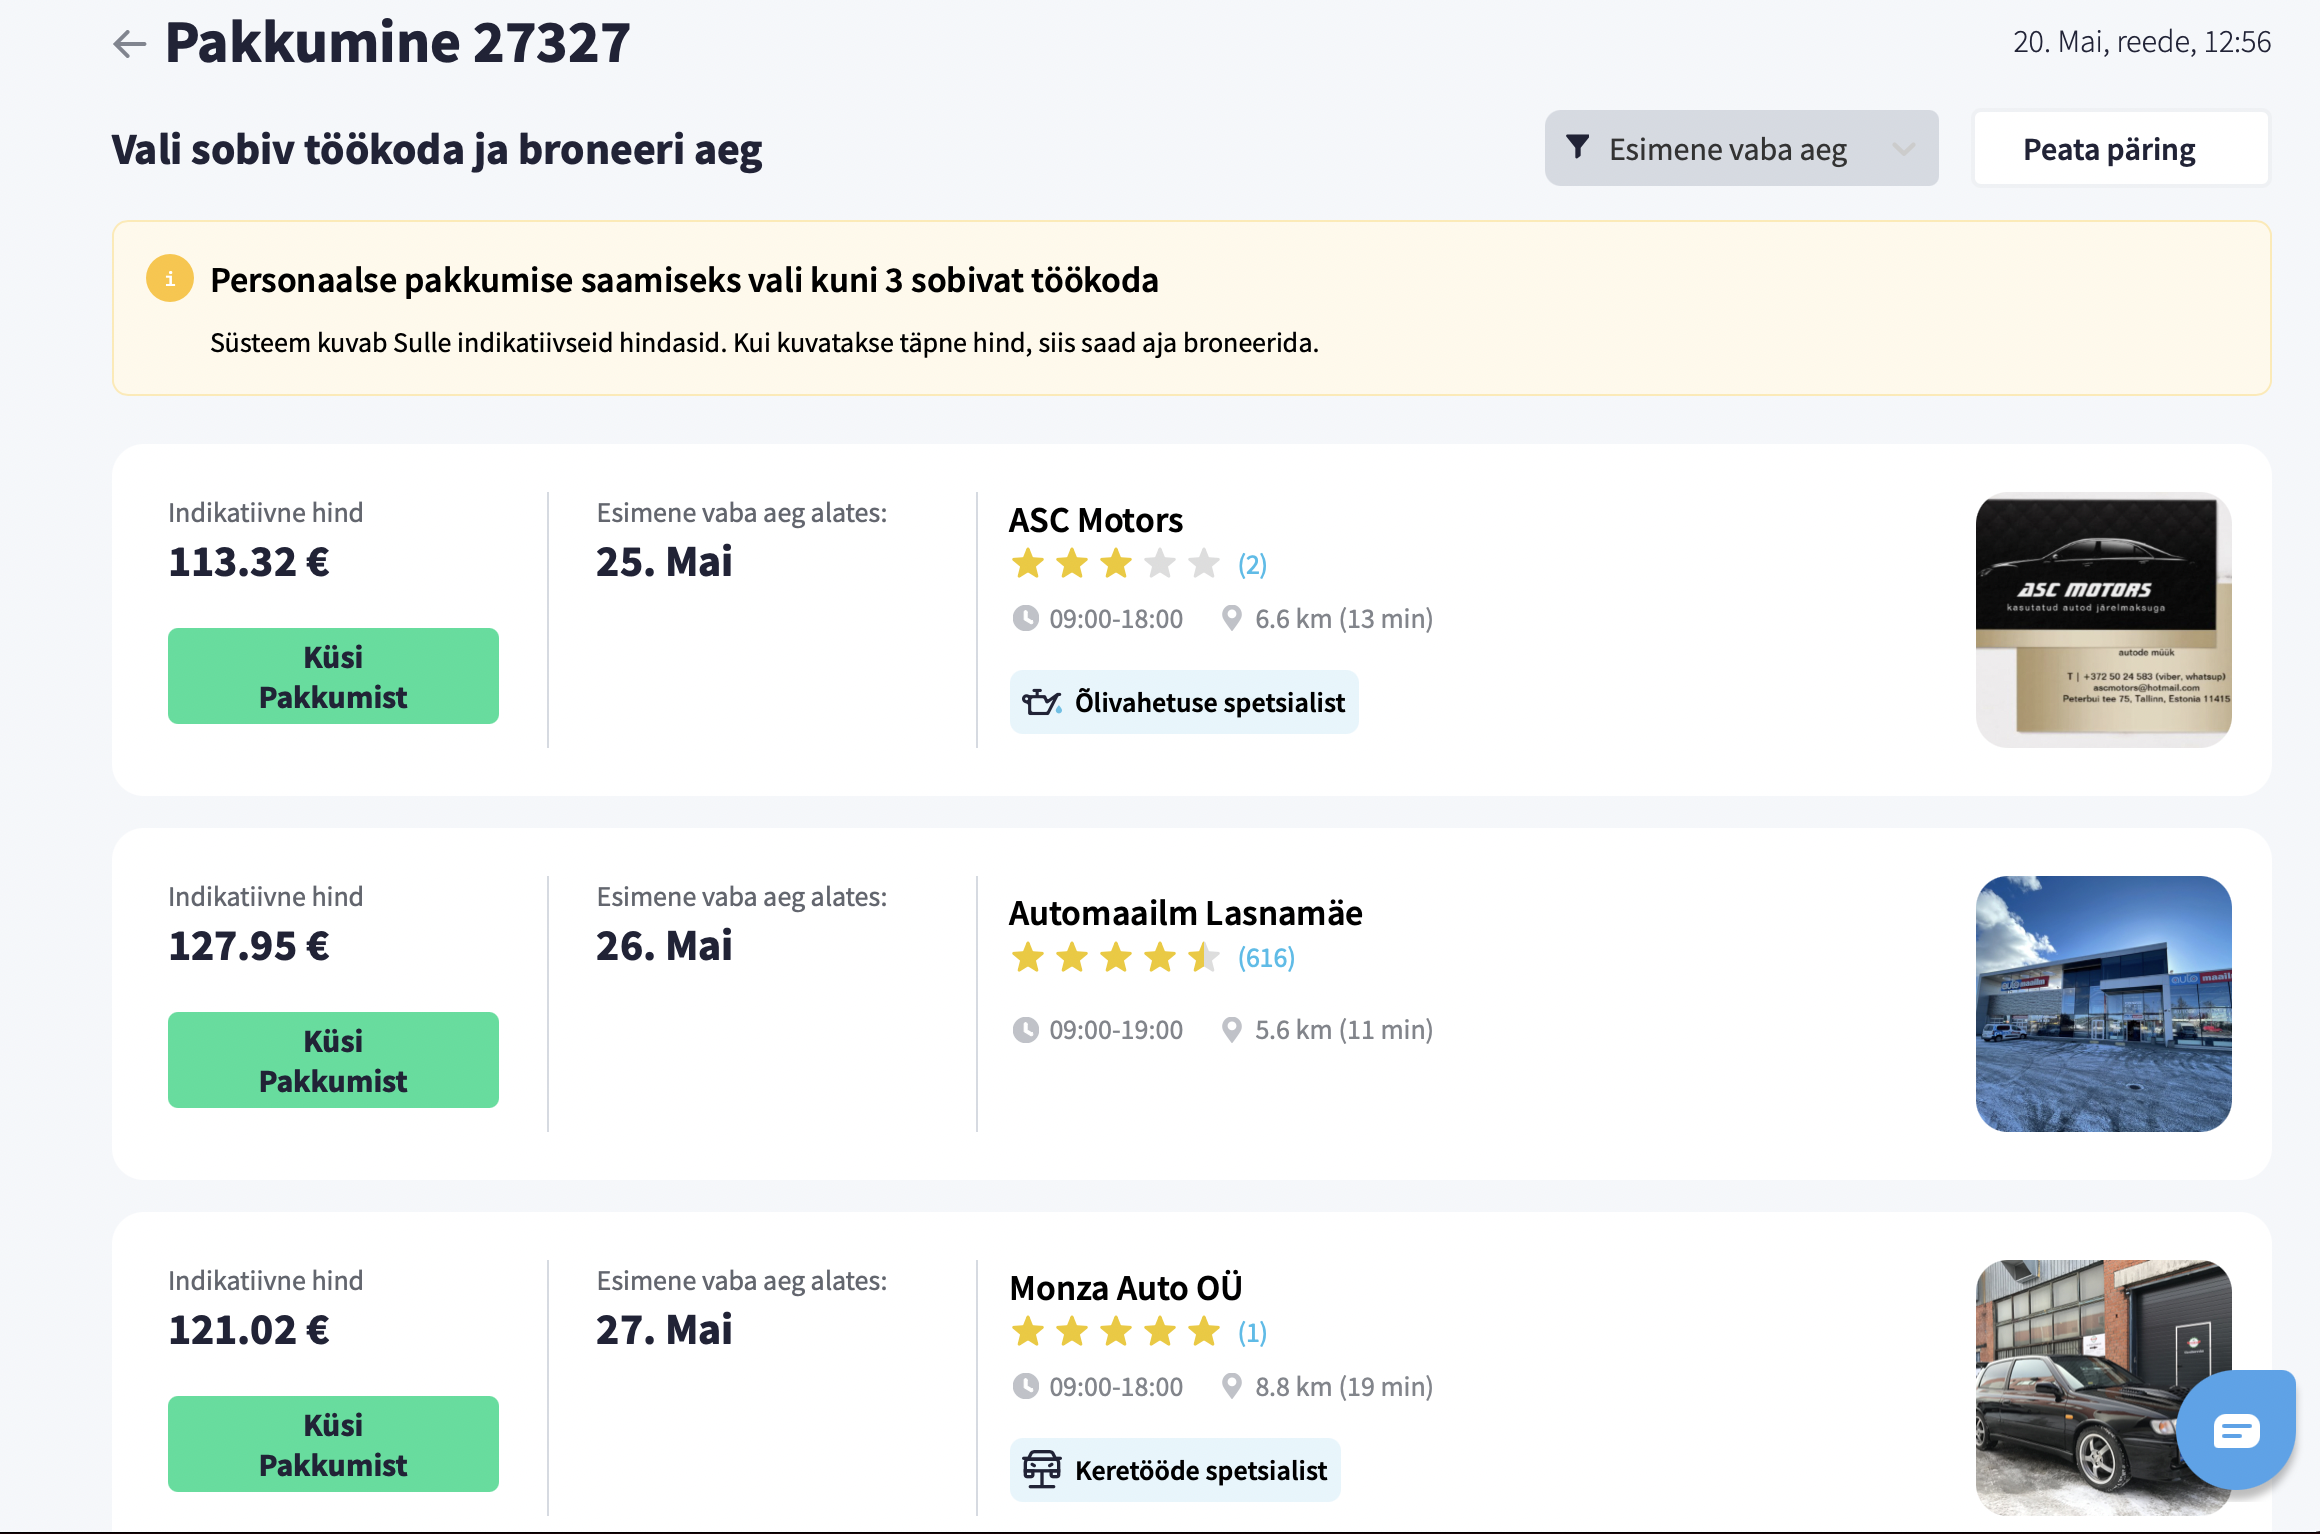Click the 25. Mai first available date

coord(664,562)
